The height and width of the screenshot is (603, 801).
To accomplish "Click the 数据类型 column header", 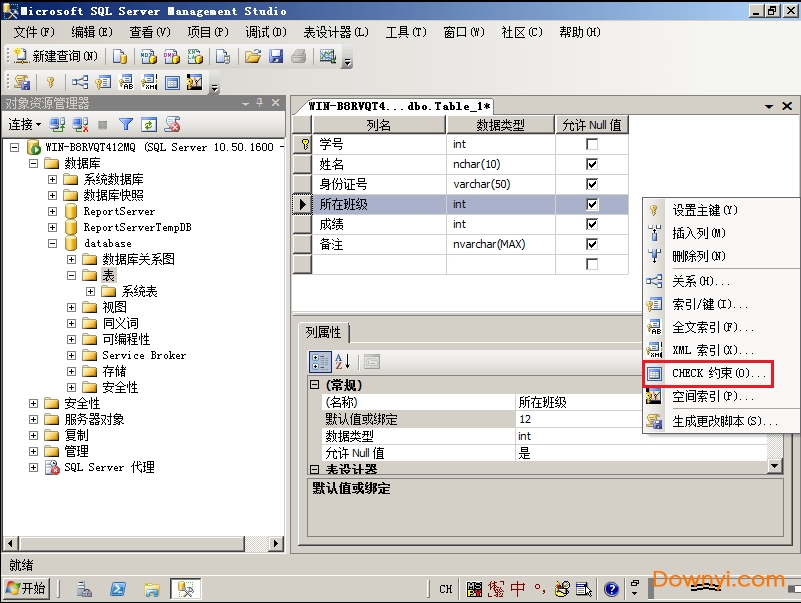I will pos(500,125).
